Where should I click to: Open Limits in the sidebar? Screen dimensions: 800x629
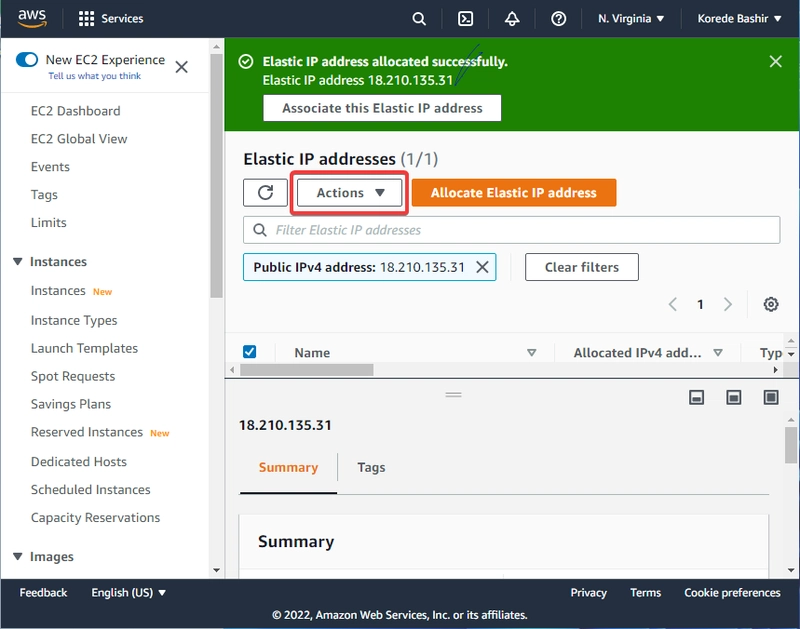pyautogui.click(x=48, y=223)
